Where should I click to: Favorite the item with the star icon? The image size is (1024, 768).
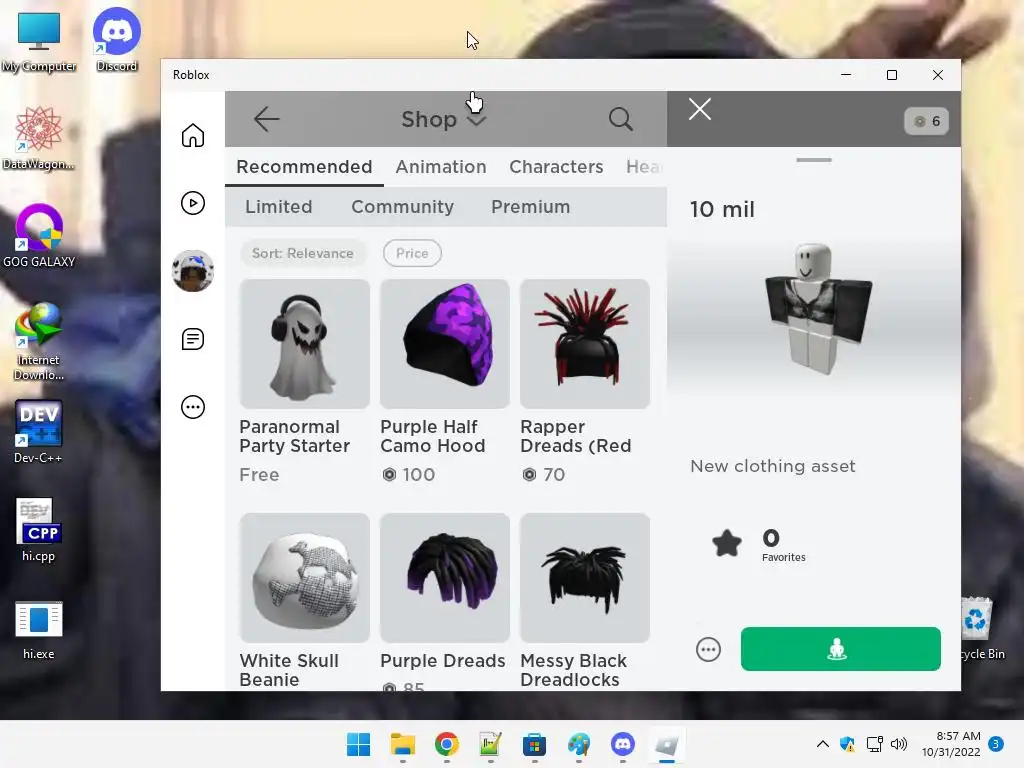727,543
